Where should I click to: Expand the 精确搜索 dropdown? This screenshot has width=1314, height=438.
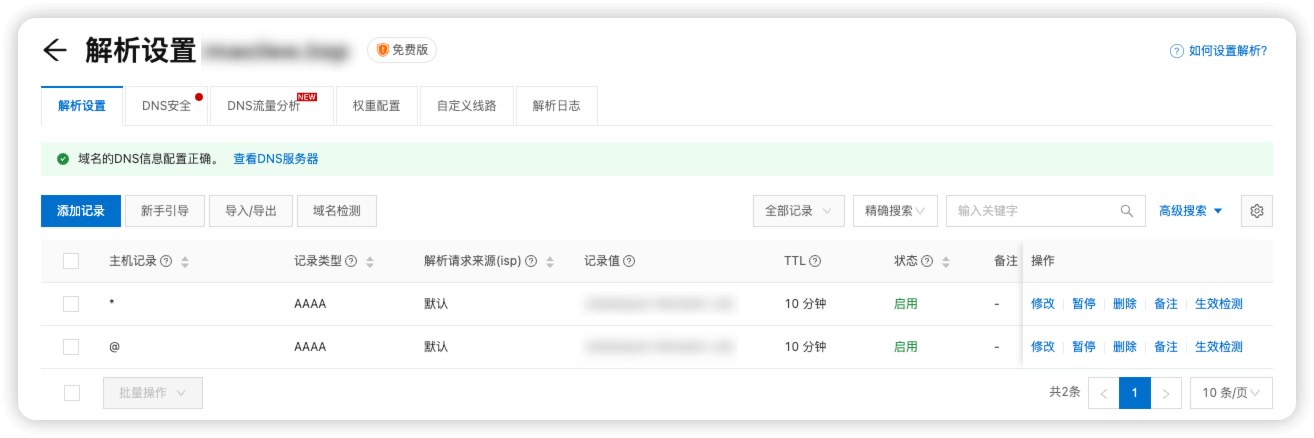[895, 211]
